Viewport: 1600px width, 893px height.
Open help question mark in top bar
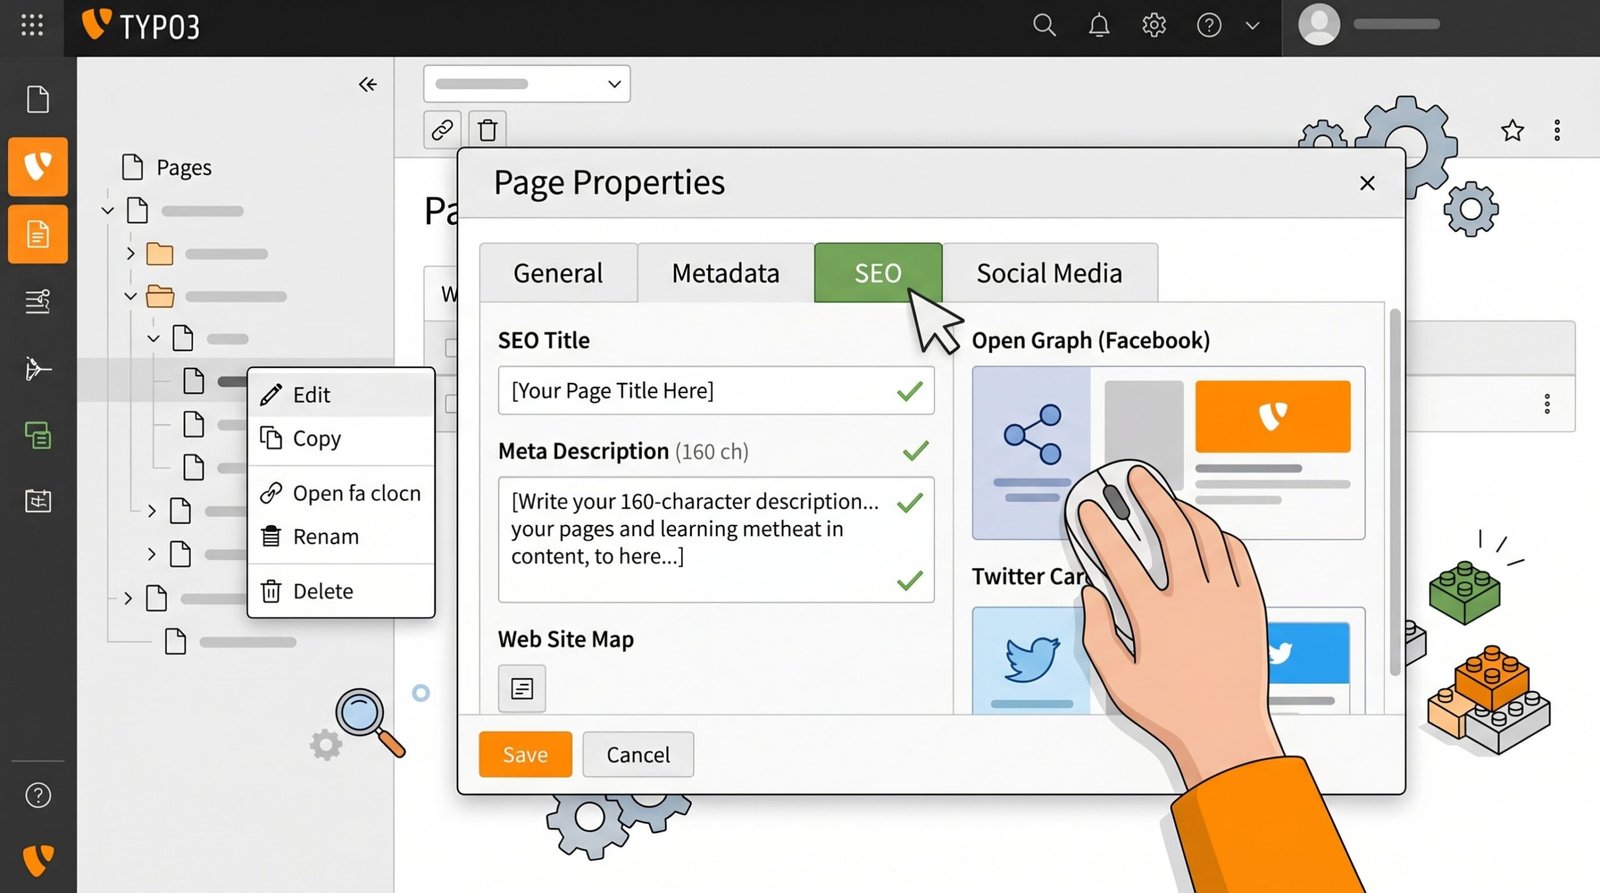1209,25
